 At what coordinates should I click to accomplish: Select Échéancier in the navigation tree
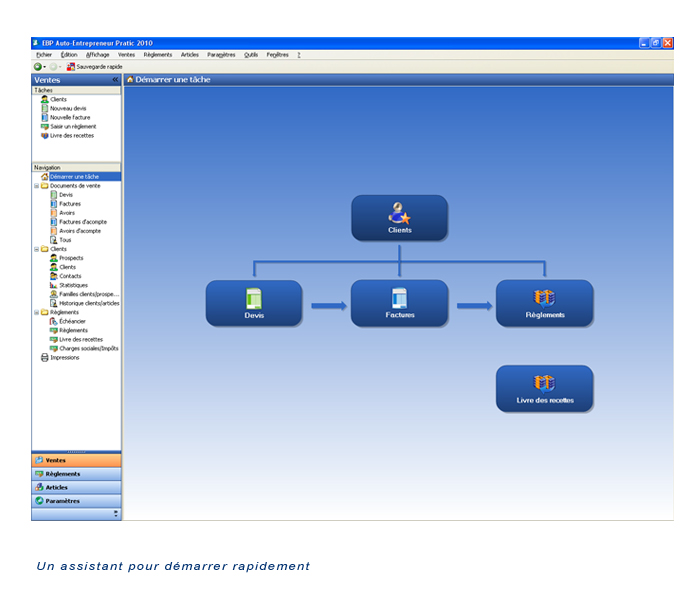coord(73,321)
